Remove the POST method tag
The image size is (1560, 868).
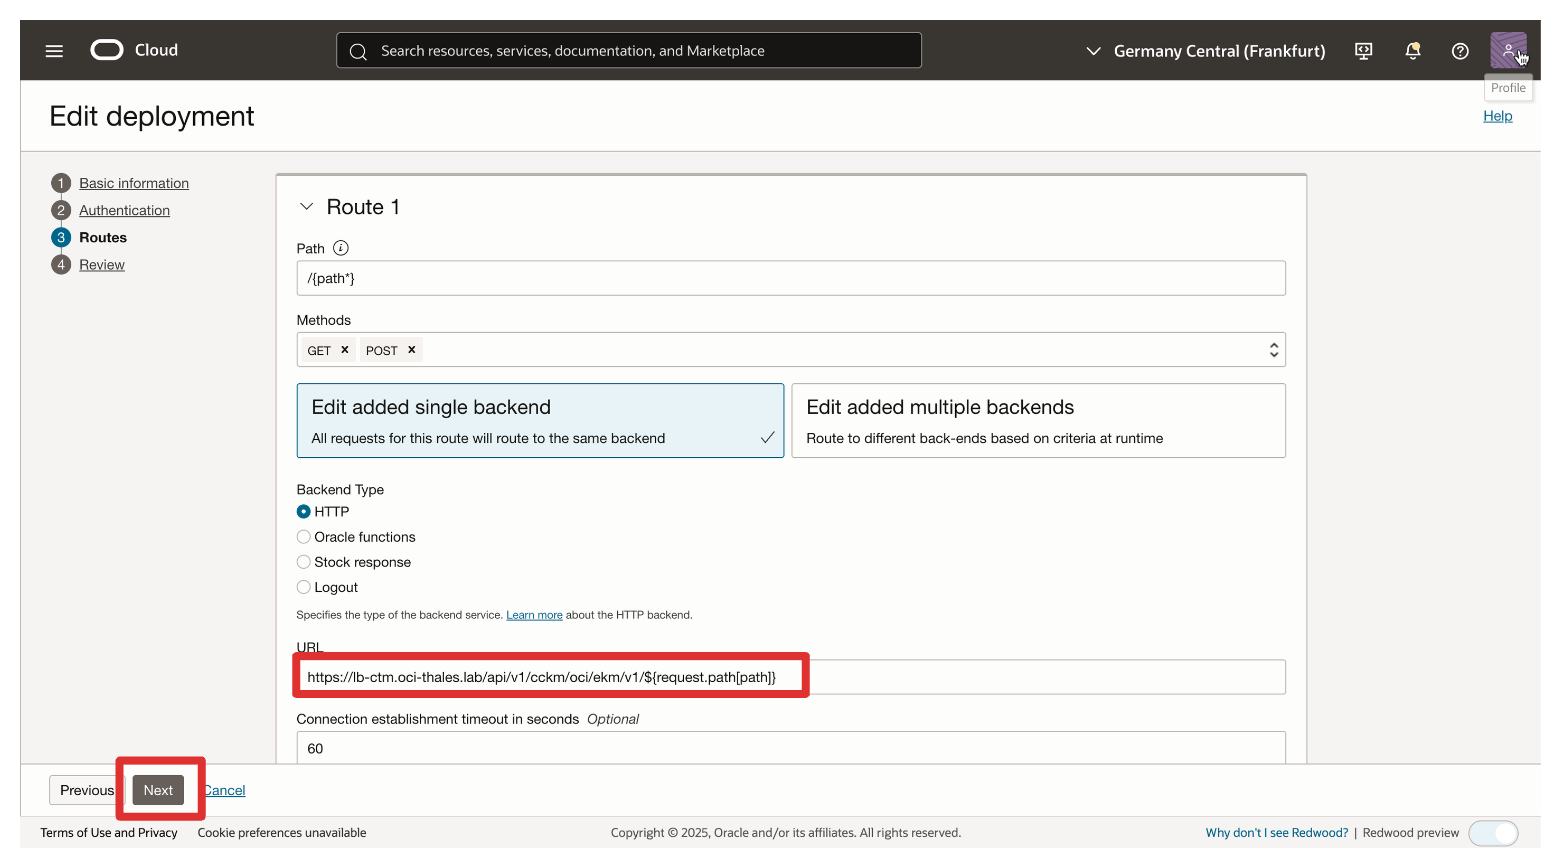(411, 350)
